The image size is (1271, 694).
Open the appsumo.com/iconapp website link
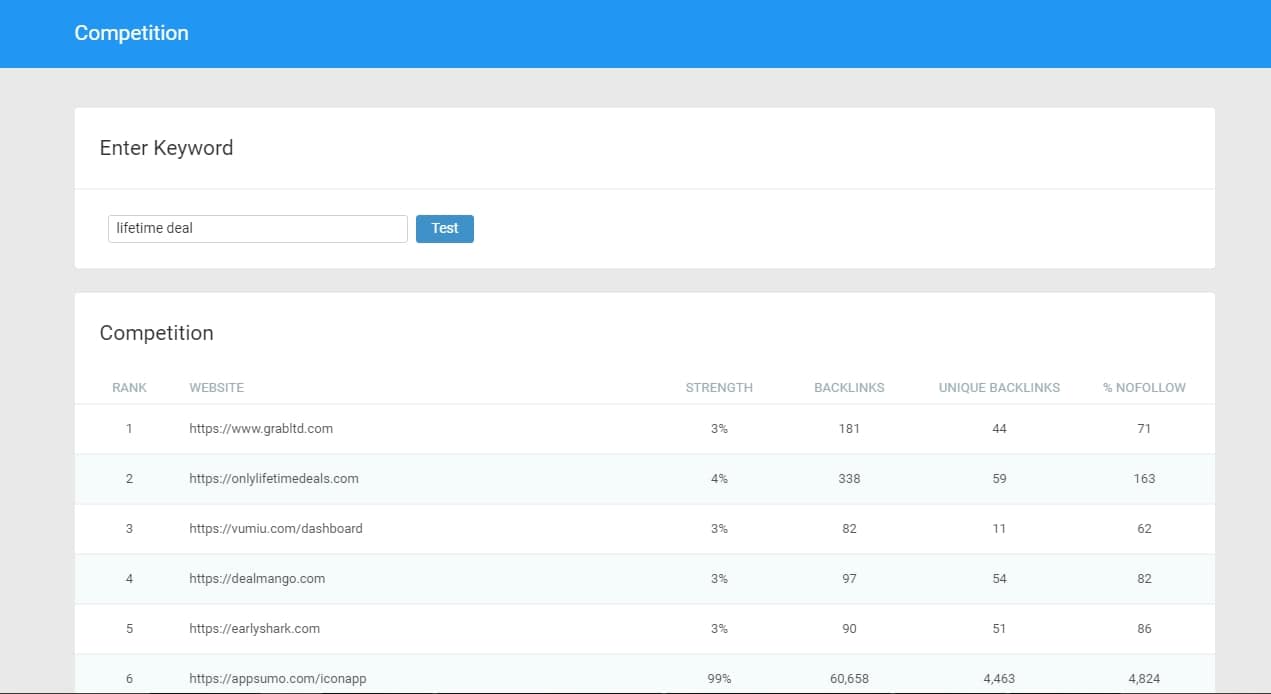(x=278, y=679)
